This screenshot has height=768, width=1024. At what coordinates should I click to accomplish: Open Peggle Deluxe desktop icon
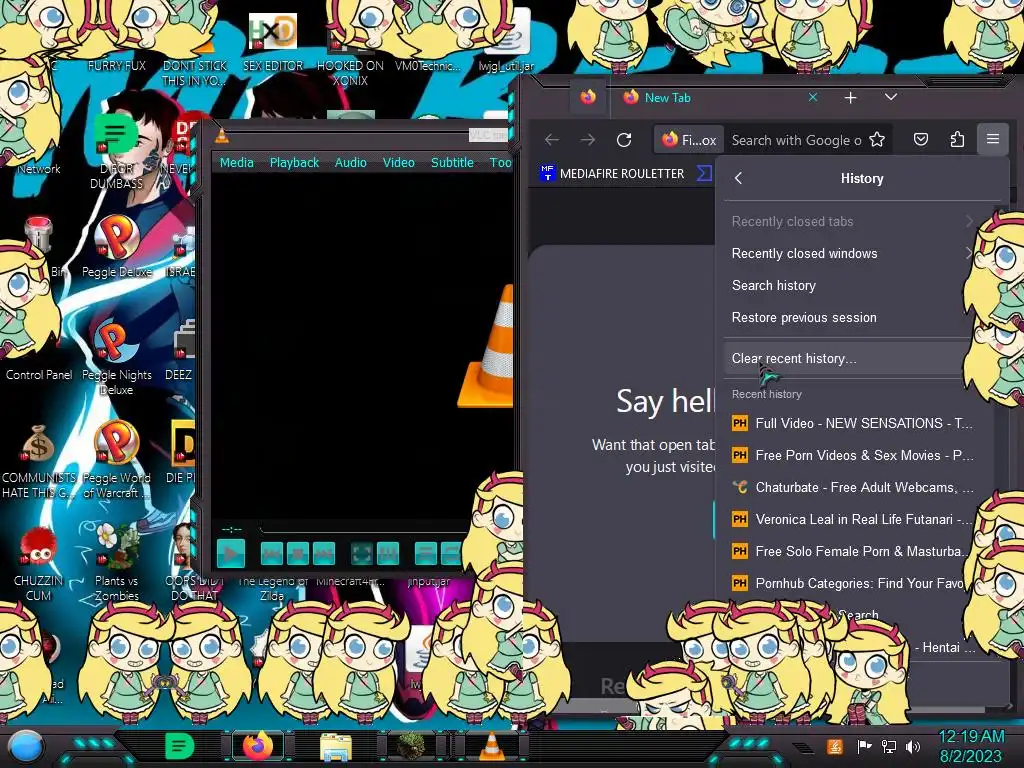117,247
